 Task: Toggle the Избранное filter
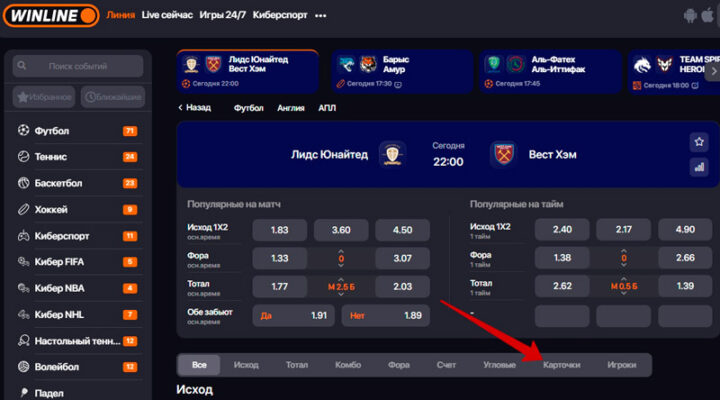(x=44, y=97)
